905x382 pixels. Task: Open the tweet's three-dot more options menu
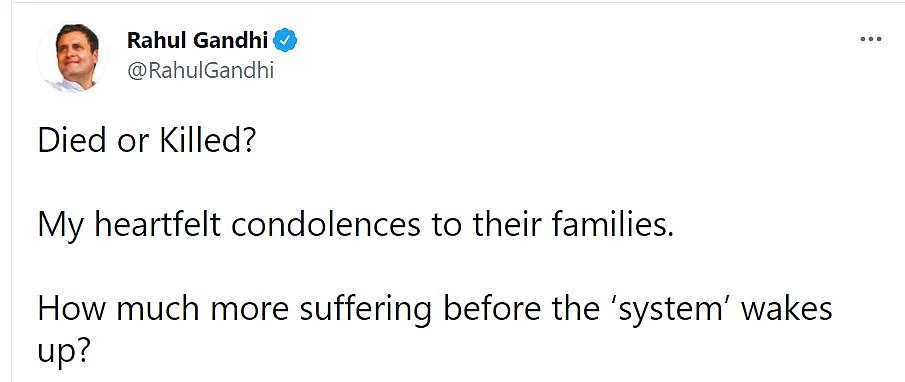(870, 40)
